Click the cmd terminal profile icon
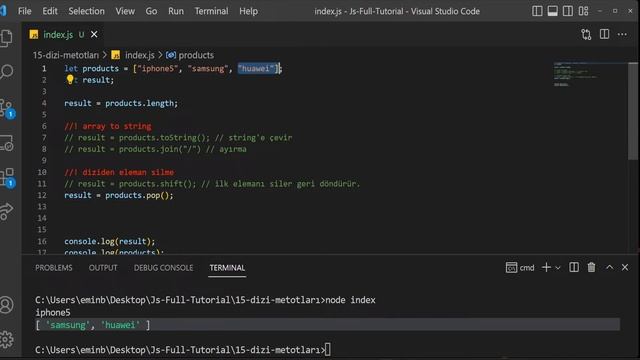 pyautogui.click(x=511, y=267)
